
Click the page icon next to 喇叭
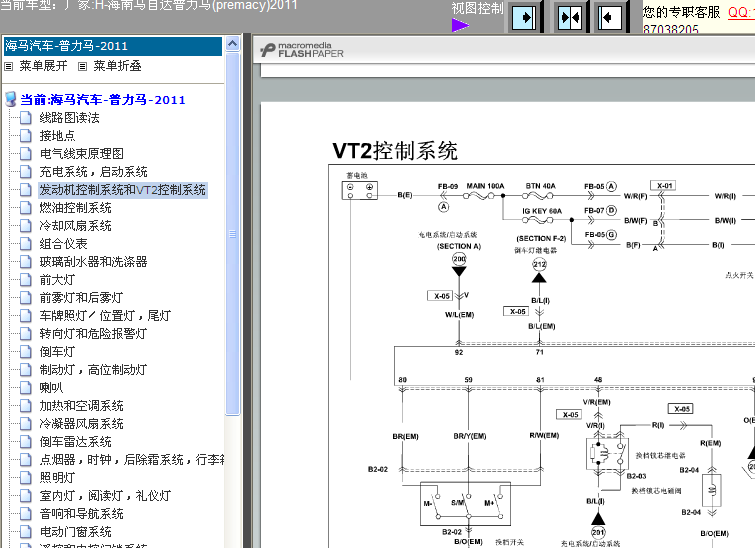point(26,388)
